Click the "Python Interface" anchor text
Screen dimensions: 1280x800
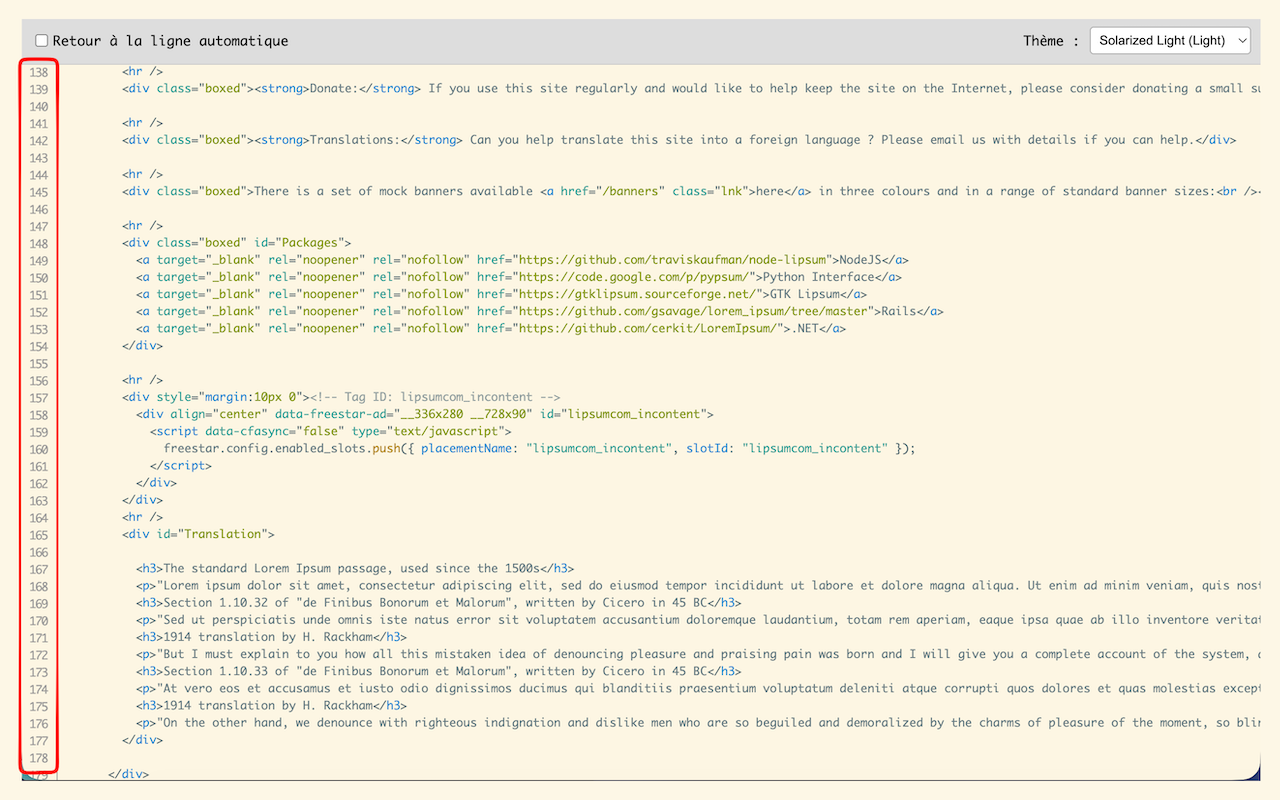coord(819,277)
